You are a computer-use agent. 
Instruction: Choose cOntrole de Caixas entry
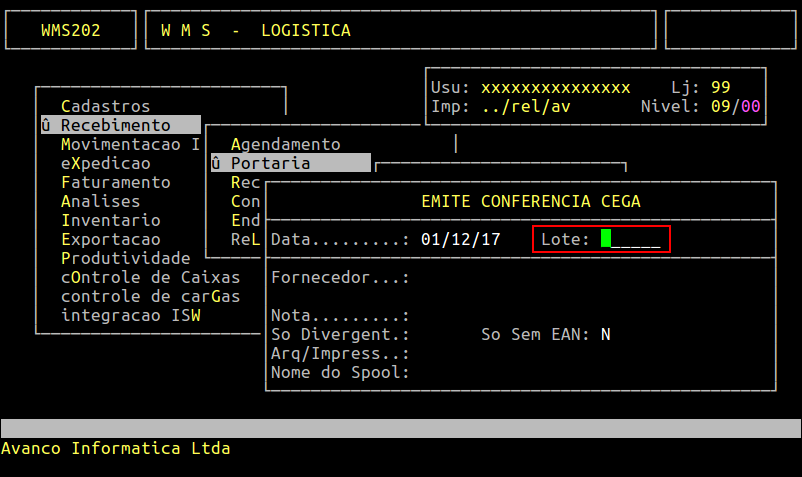pyautogui.click(x=150, y=277)
